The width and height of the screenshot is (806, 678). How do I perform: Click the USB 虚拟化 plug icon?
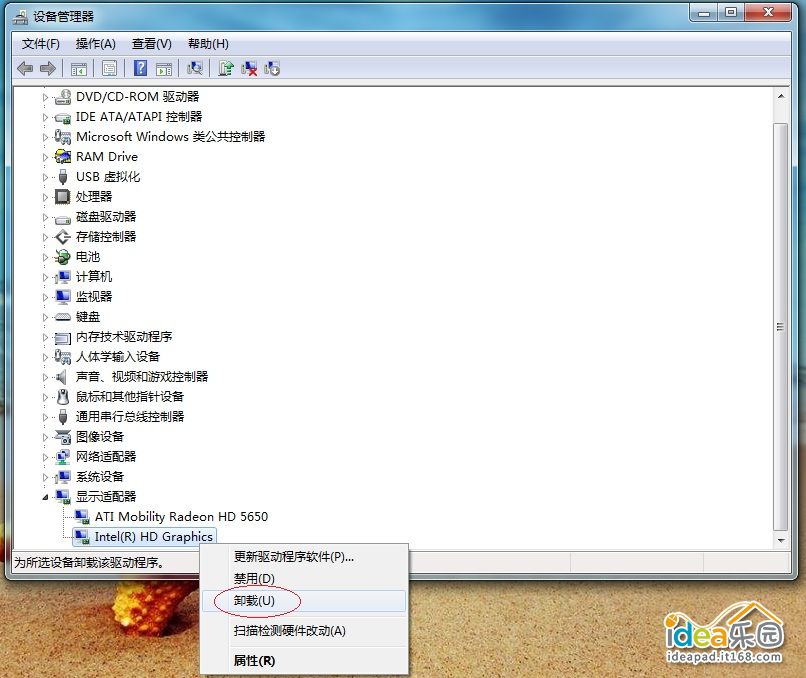coord(63,177)
